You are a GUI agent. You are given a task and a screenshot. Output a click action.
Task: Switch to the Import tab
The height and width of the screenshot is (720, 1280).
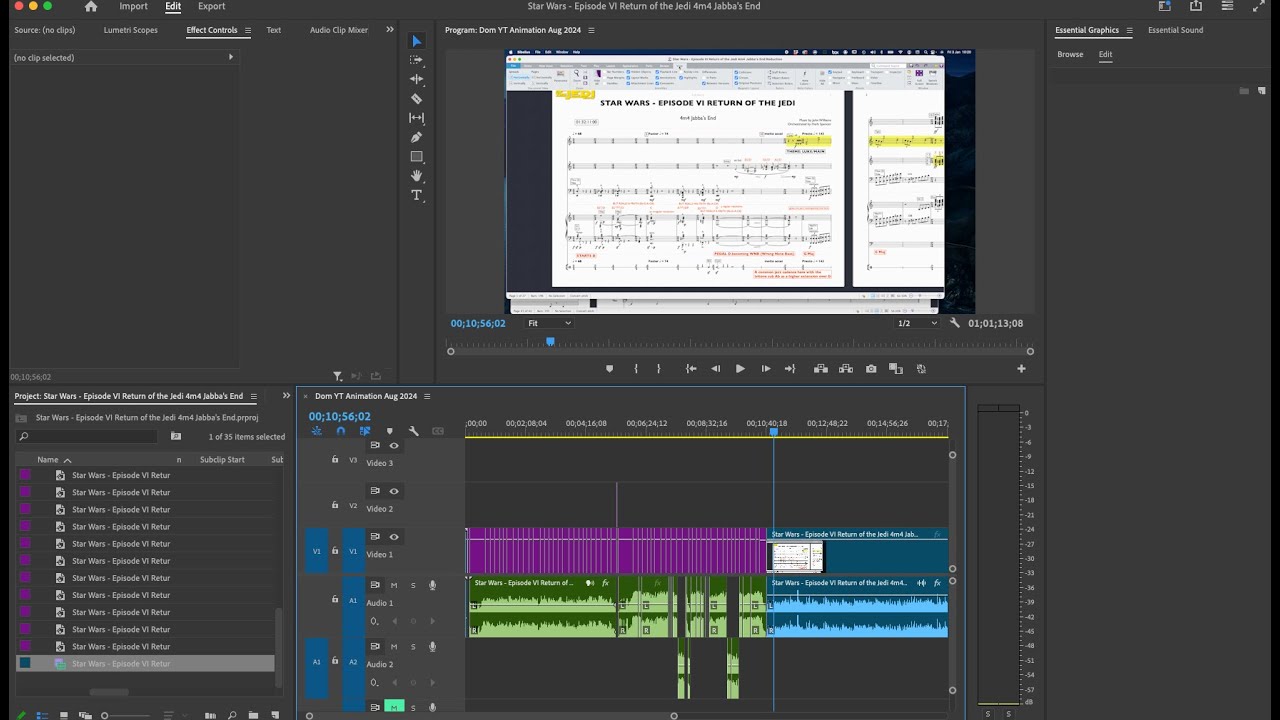pos(133,6)
